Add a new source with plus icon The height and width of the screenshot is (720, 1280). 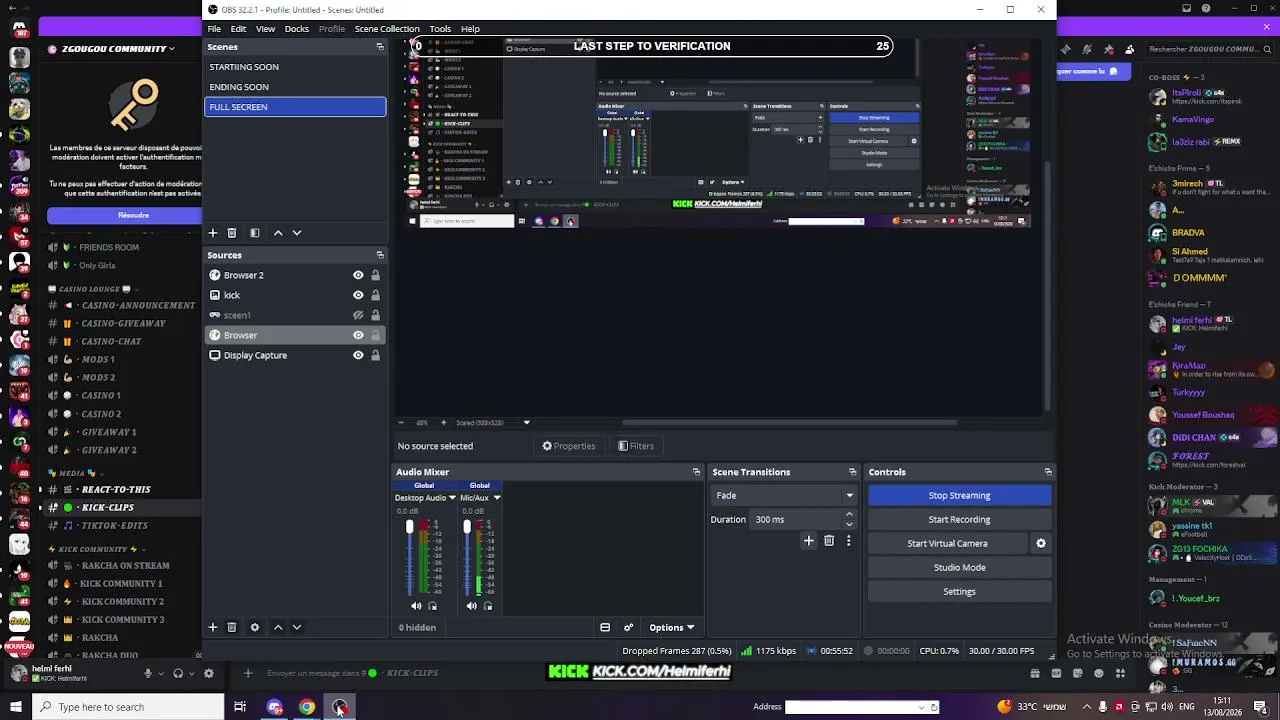212,627
